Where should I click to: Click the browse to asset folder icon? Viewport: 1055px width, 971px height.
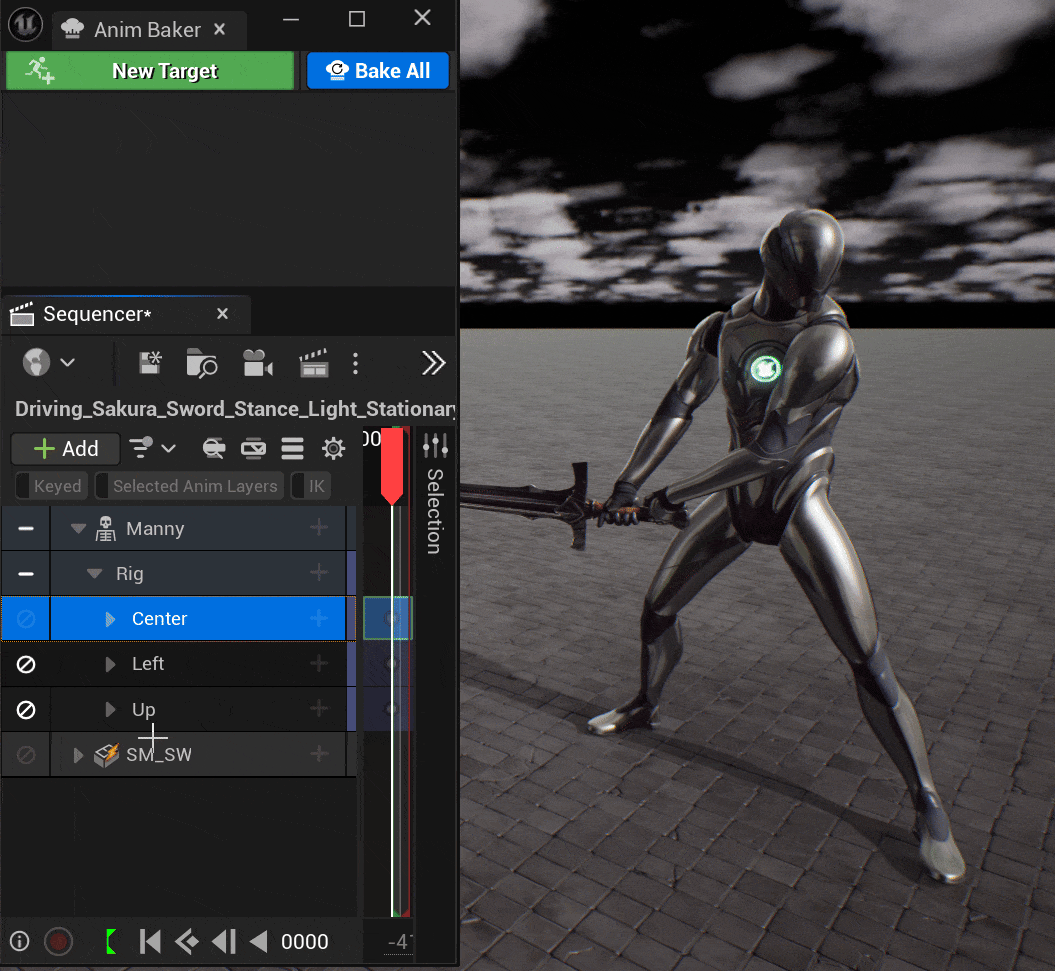[202, 363]
